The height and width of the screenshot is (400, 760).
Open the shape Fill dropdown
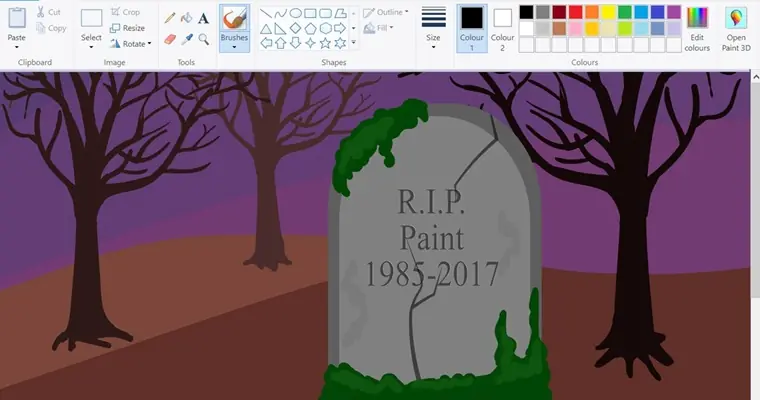pyautogui.click(x=379, y=28)
